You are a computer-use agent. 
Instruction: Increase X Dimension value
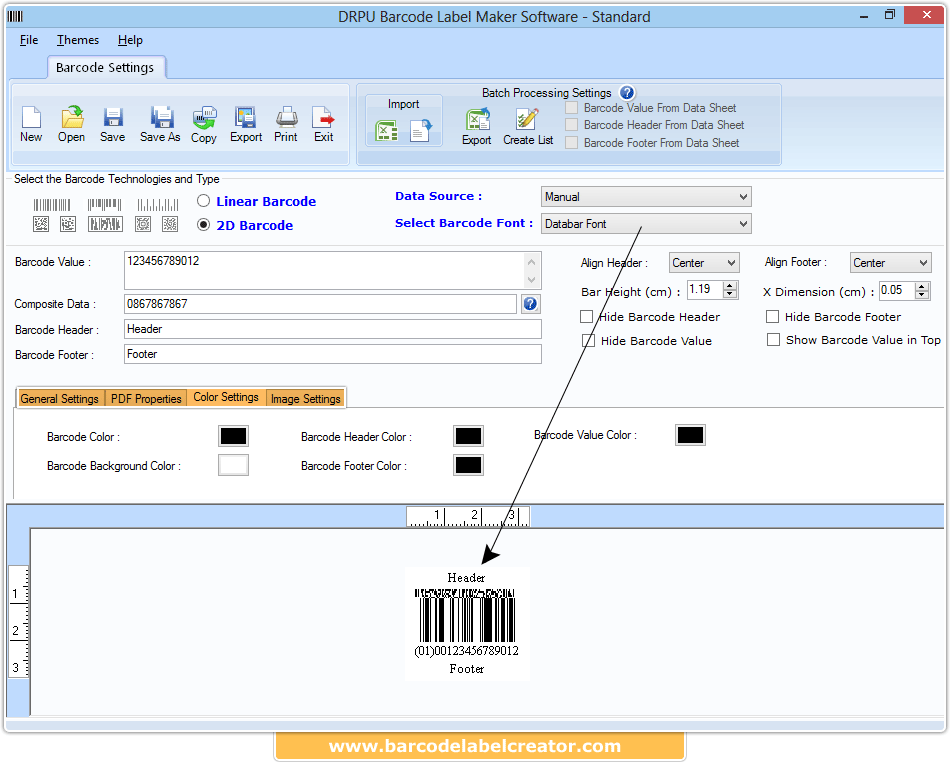(923, 286)
